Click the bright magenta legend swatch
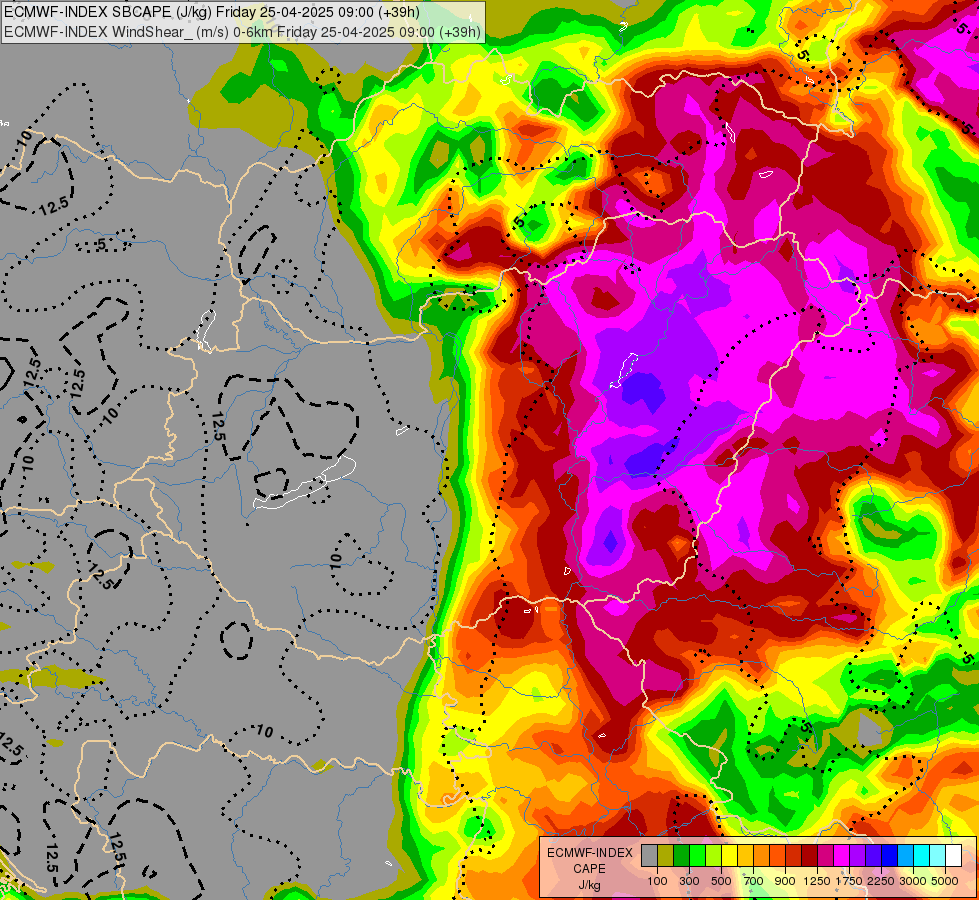Viewport: 979px width, 900px height. click(842, 856)
